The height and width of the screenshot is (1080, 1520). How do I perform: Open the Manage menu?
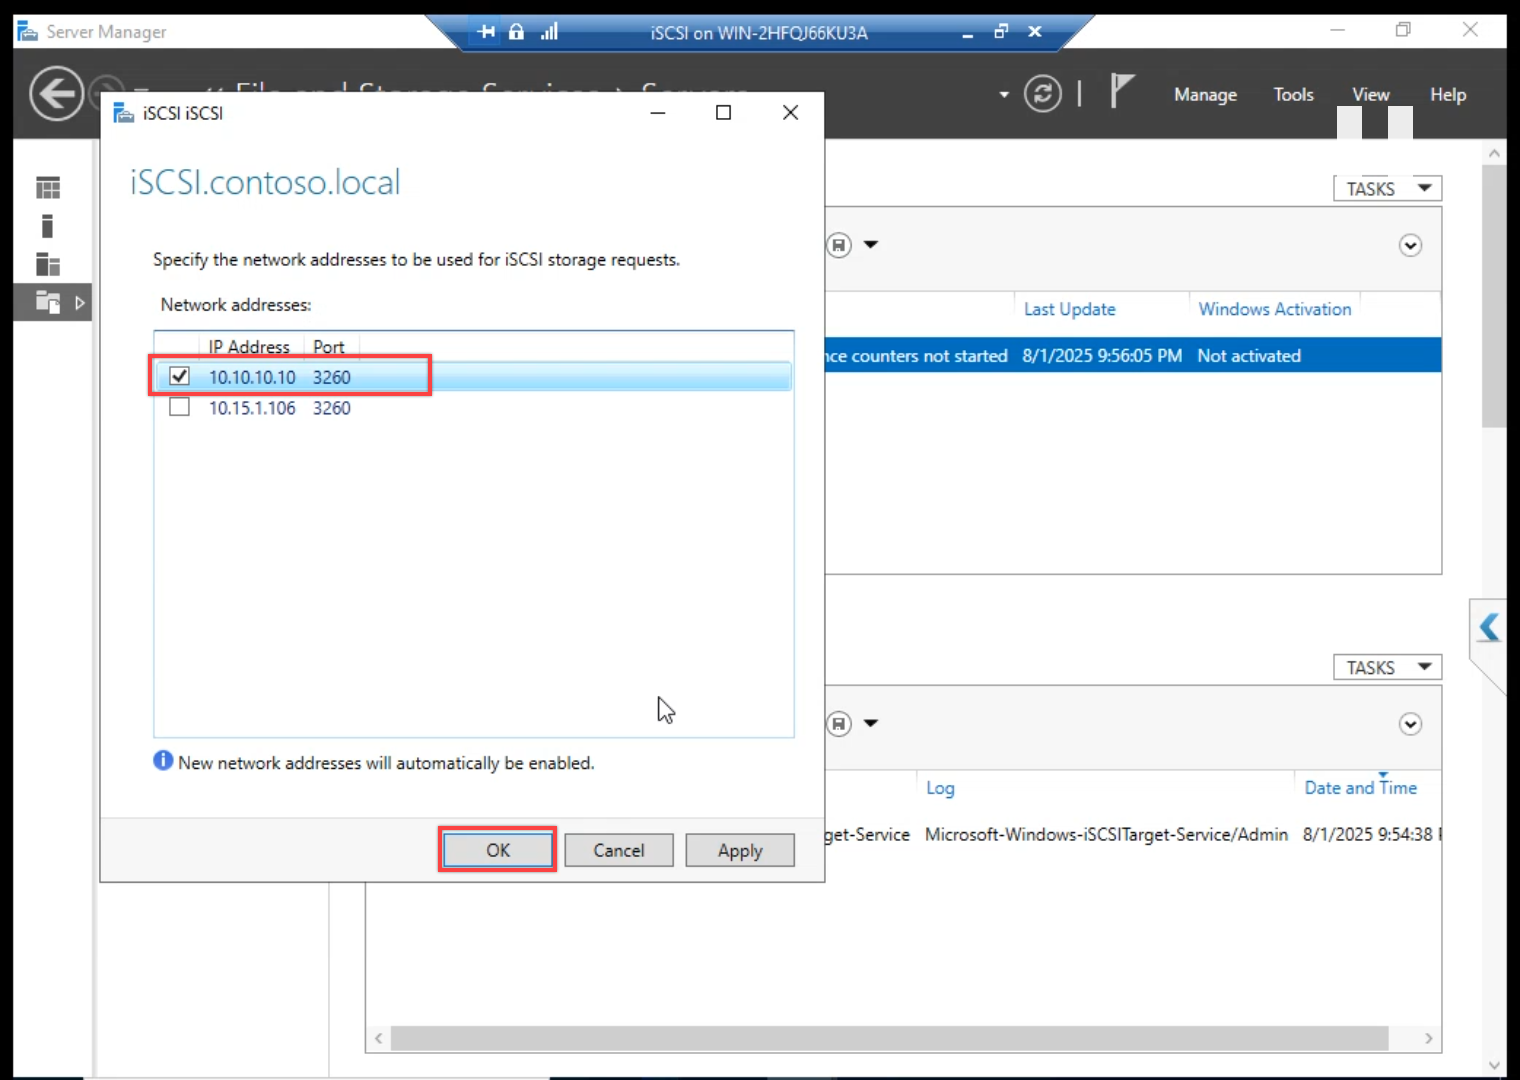[1205, 95]
